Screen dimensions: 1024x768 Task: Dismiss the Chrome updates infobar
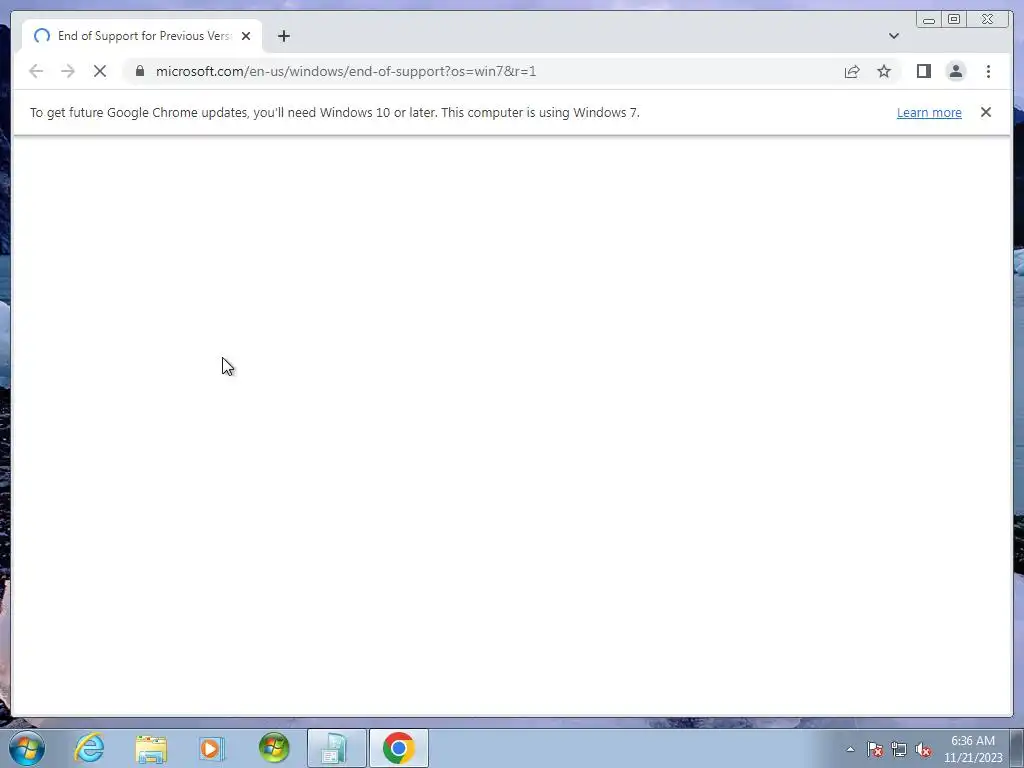point(985,112)
